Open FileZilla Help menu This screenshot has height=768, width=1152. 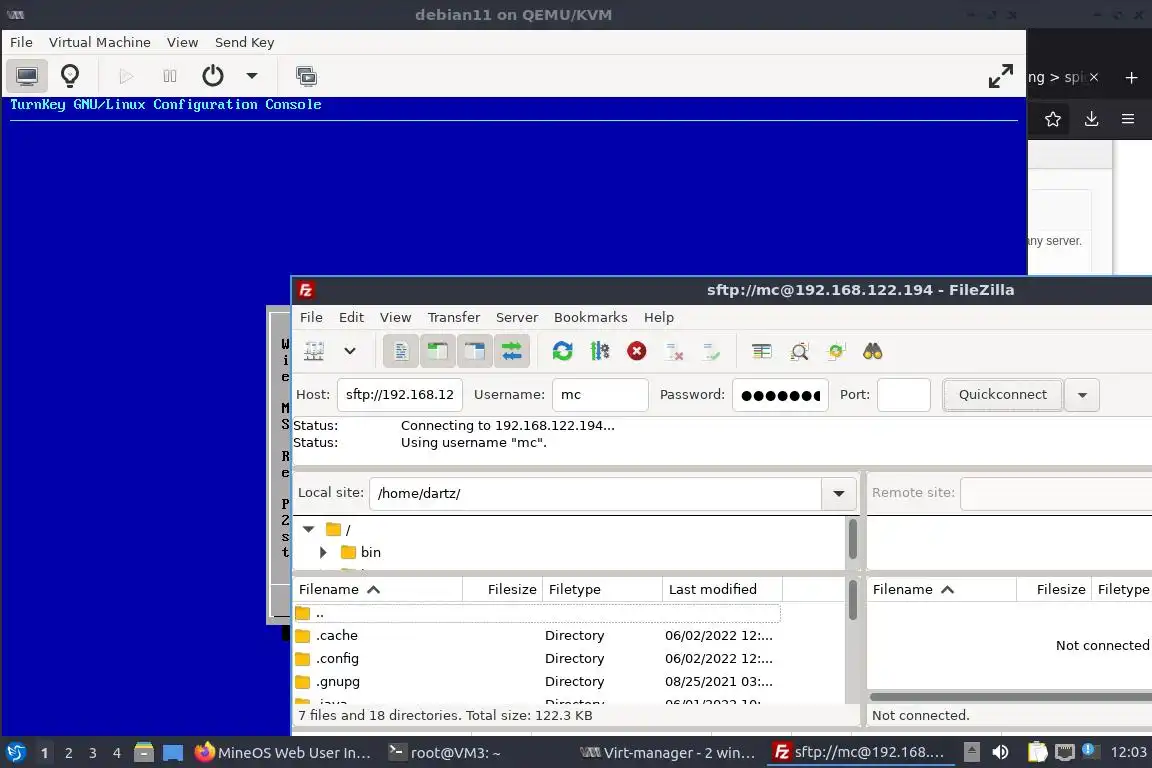coord(659,317)
